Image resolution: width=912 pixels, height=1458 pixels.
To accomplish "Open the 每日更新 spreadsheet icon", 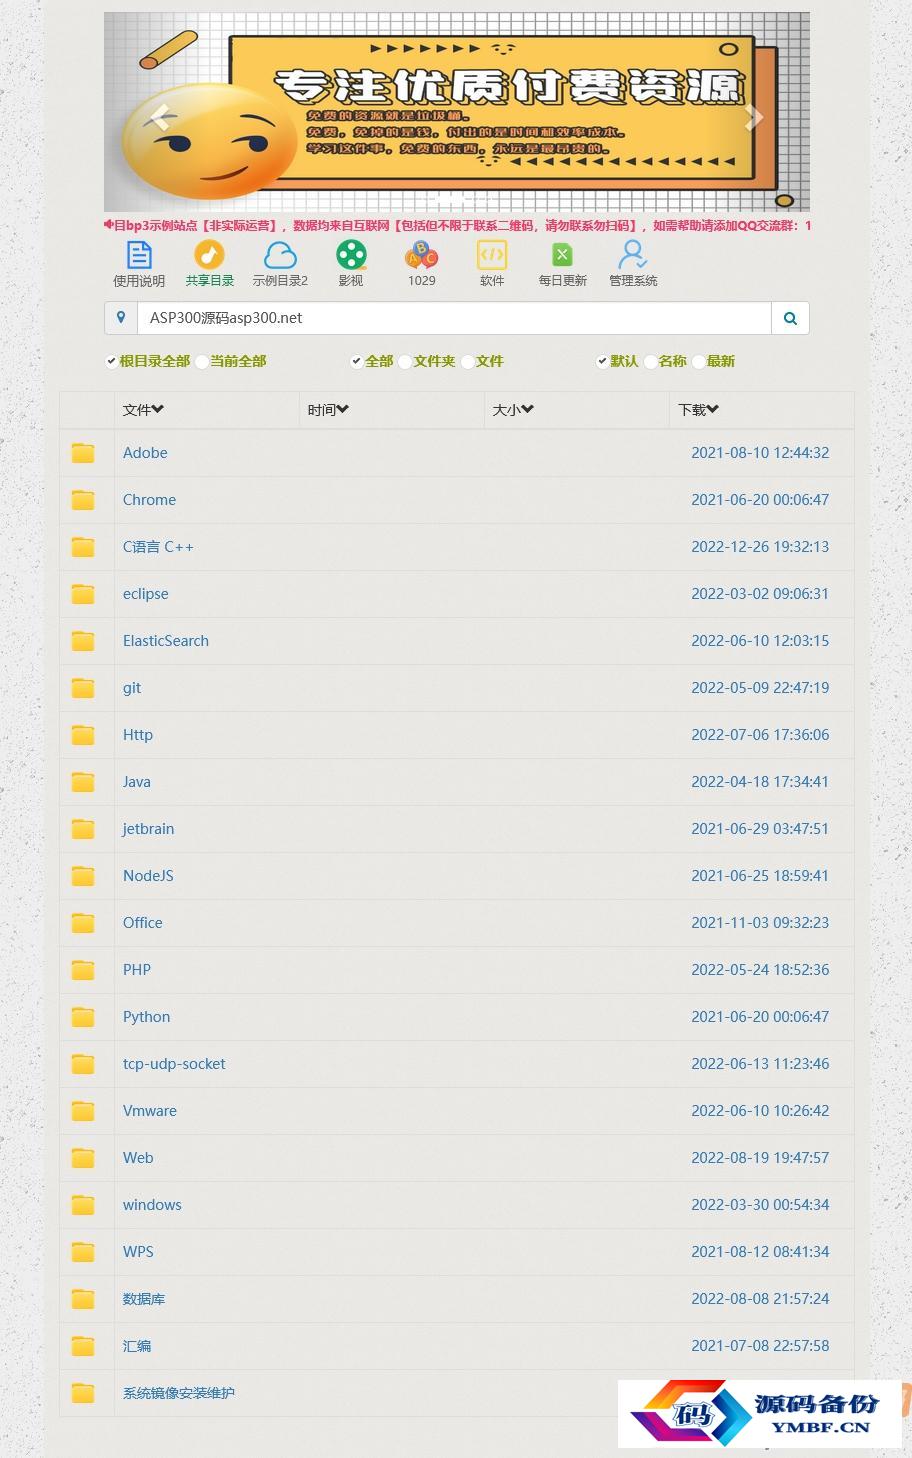I will pyautogui.click(x=562, y=255).
